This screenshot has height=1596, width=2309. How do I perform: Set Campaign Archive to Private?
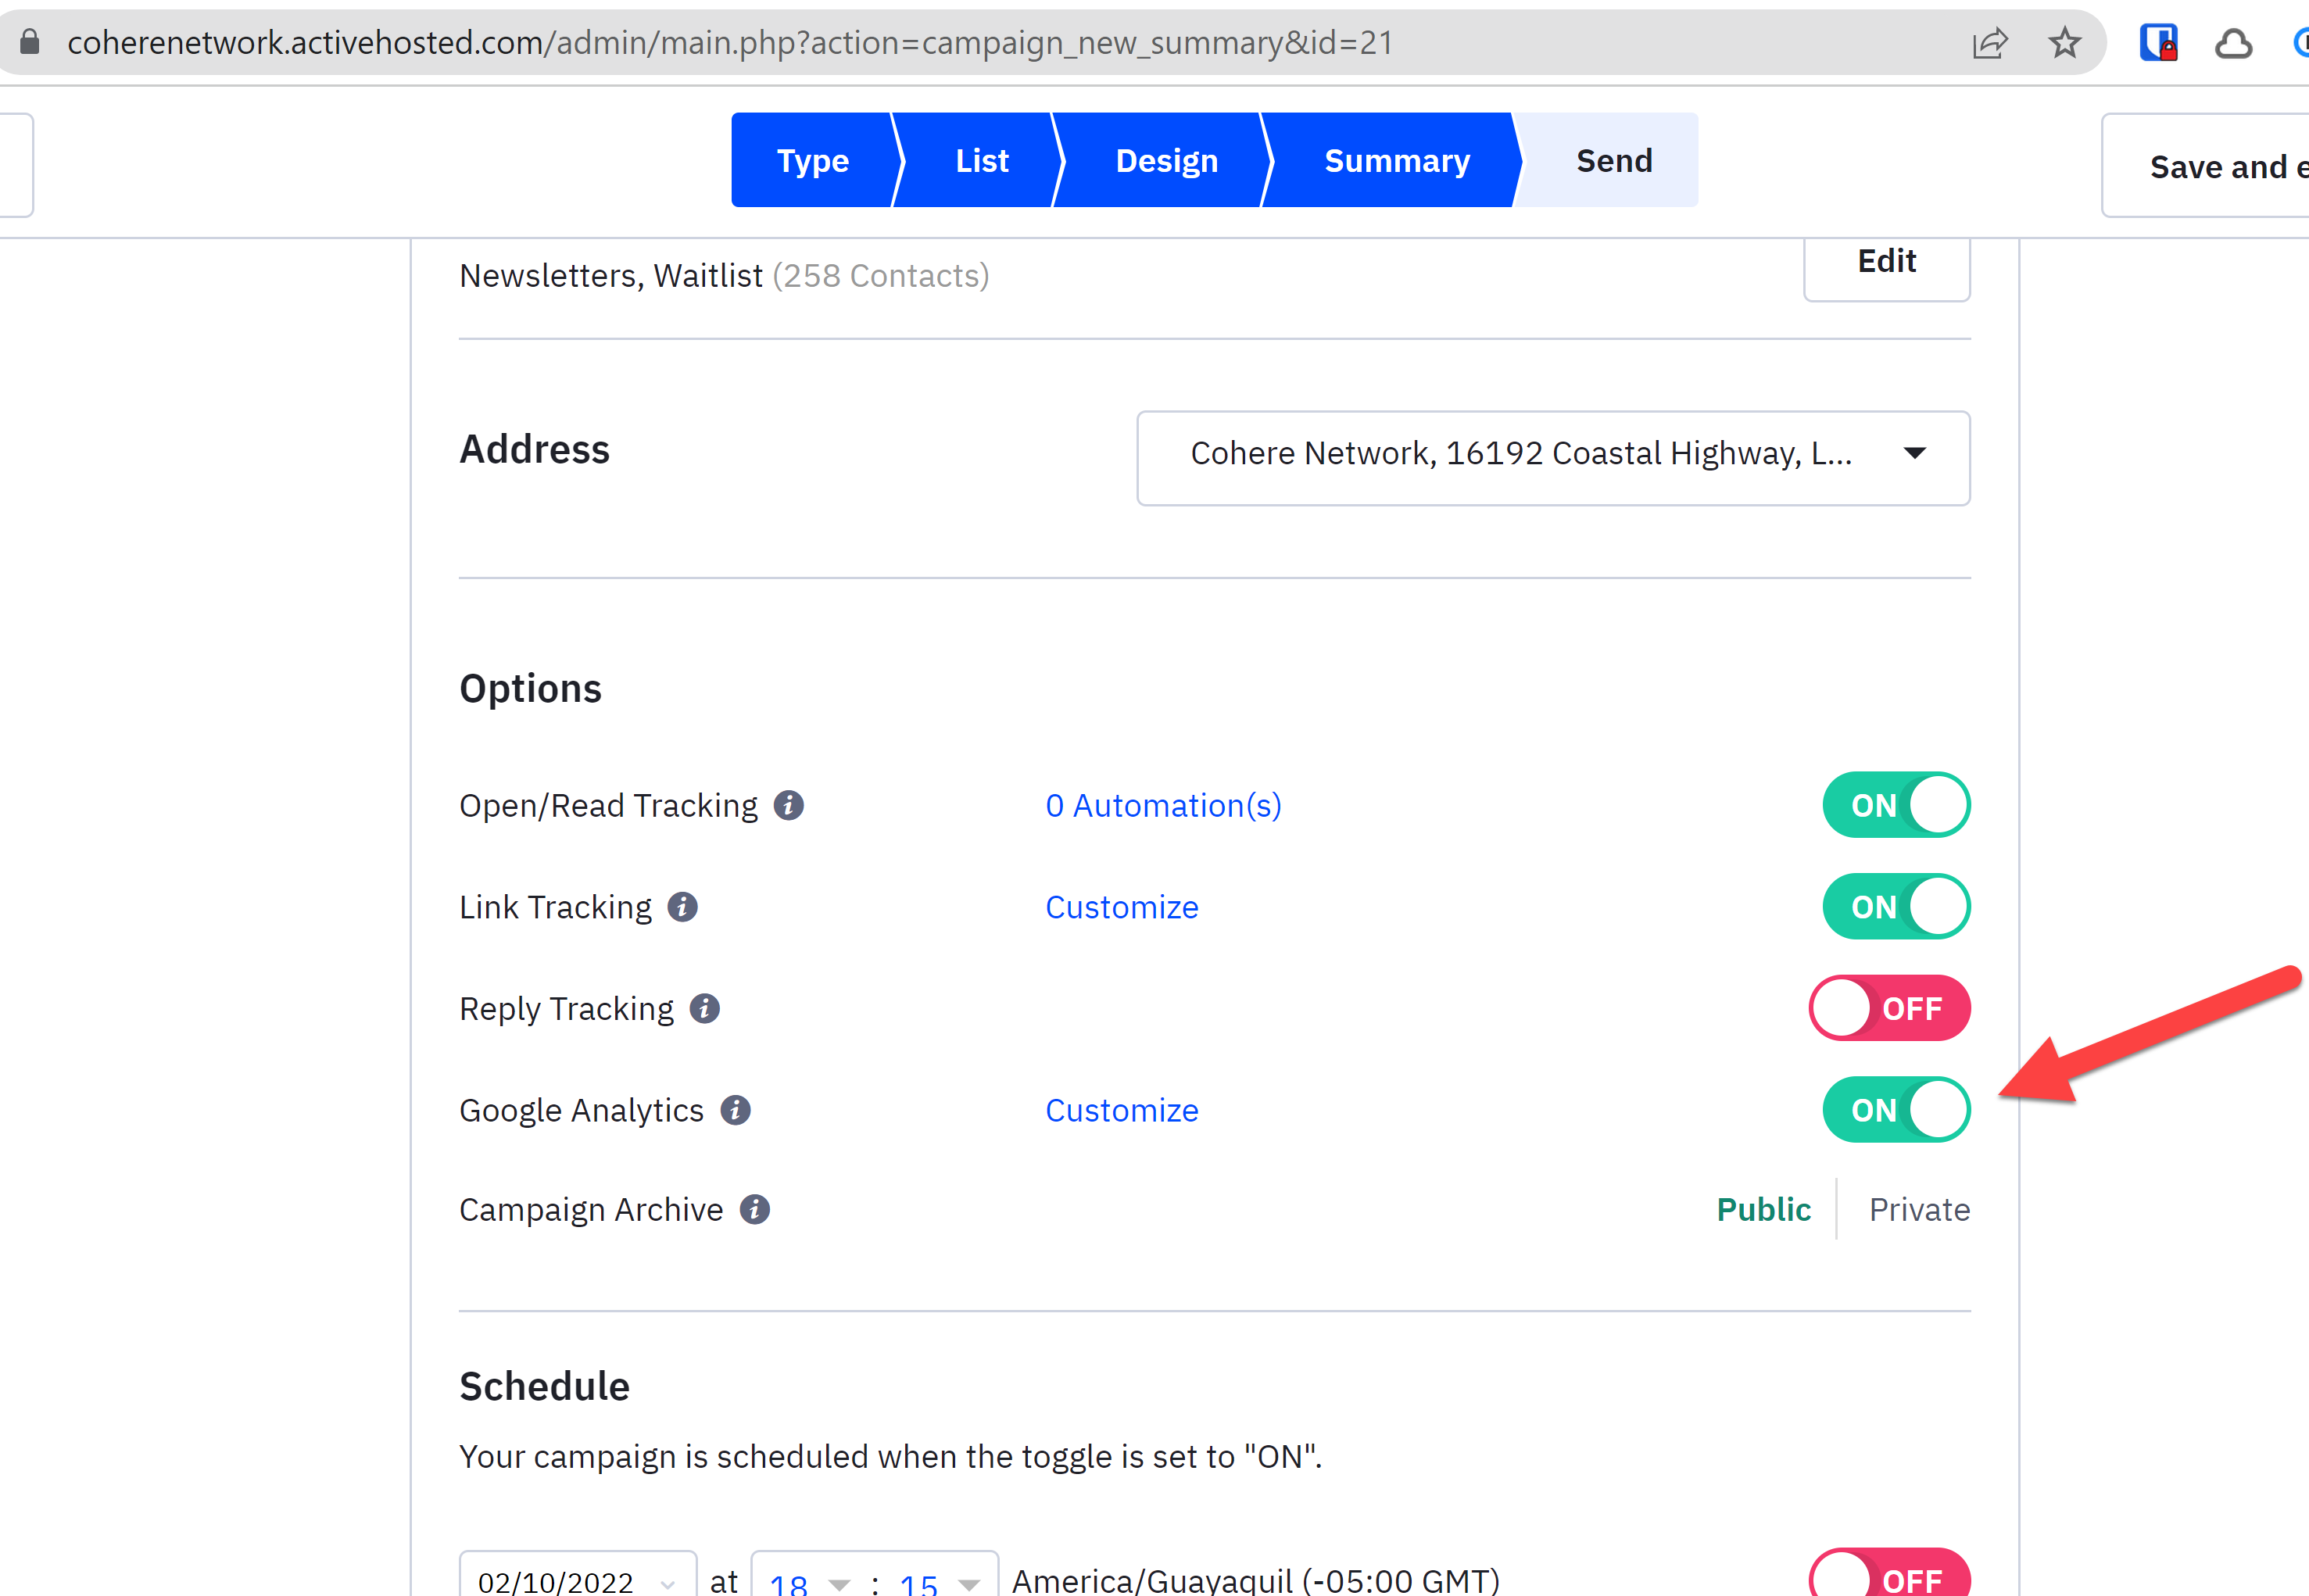(x=1918, y=1210)
